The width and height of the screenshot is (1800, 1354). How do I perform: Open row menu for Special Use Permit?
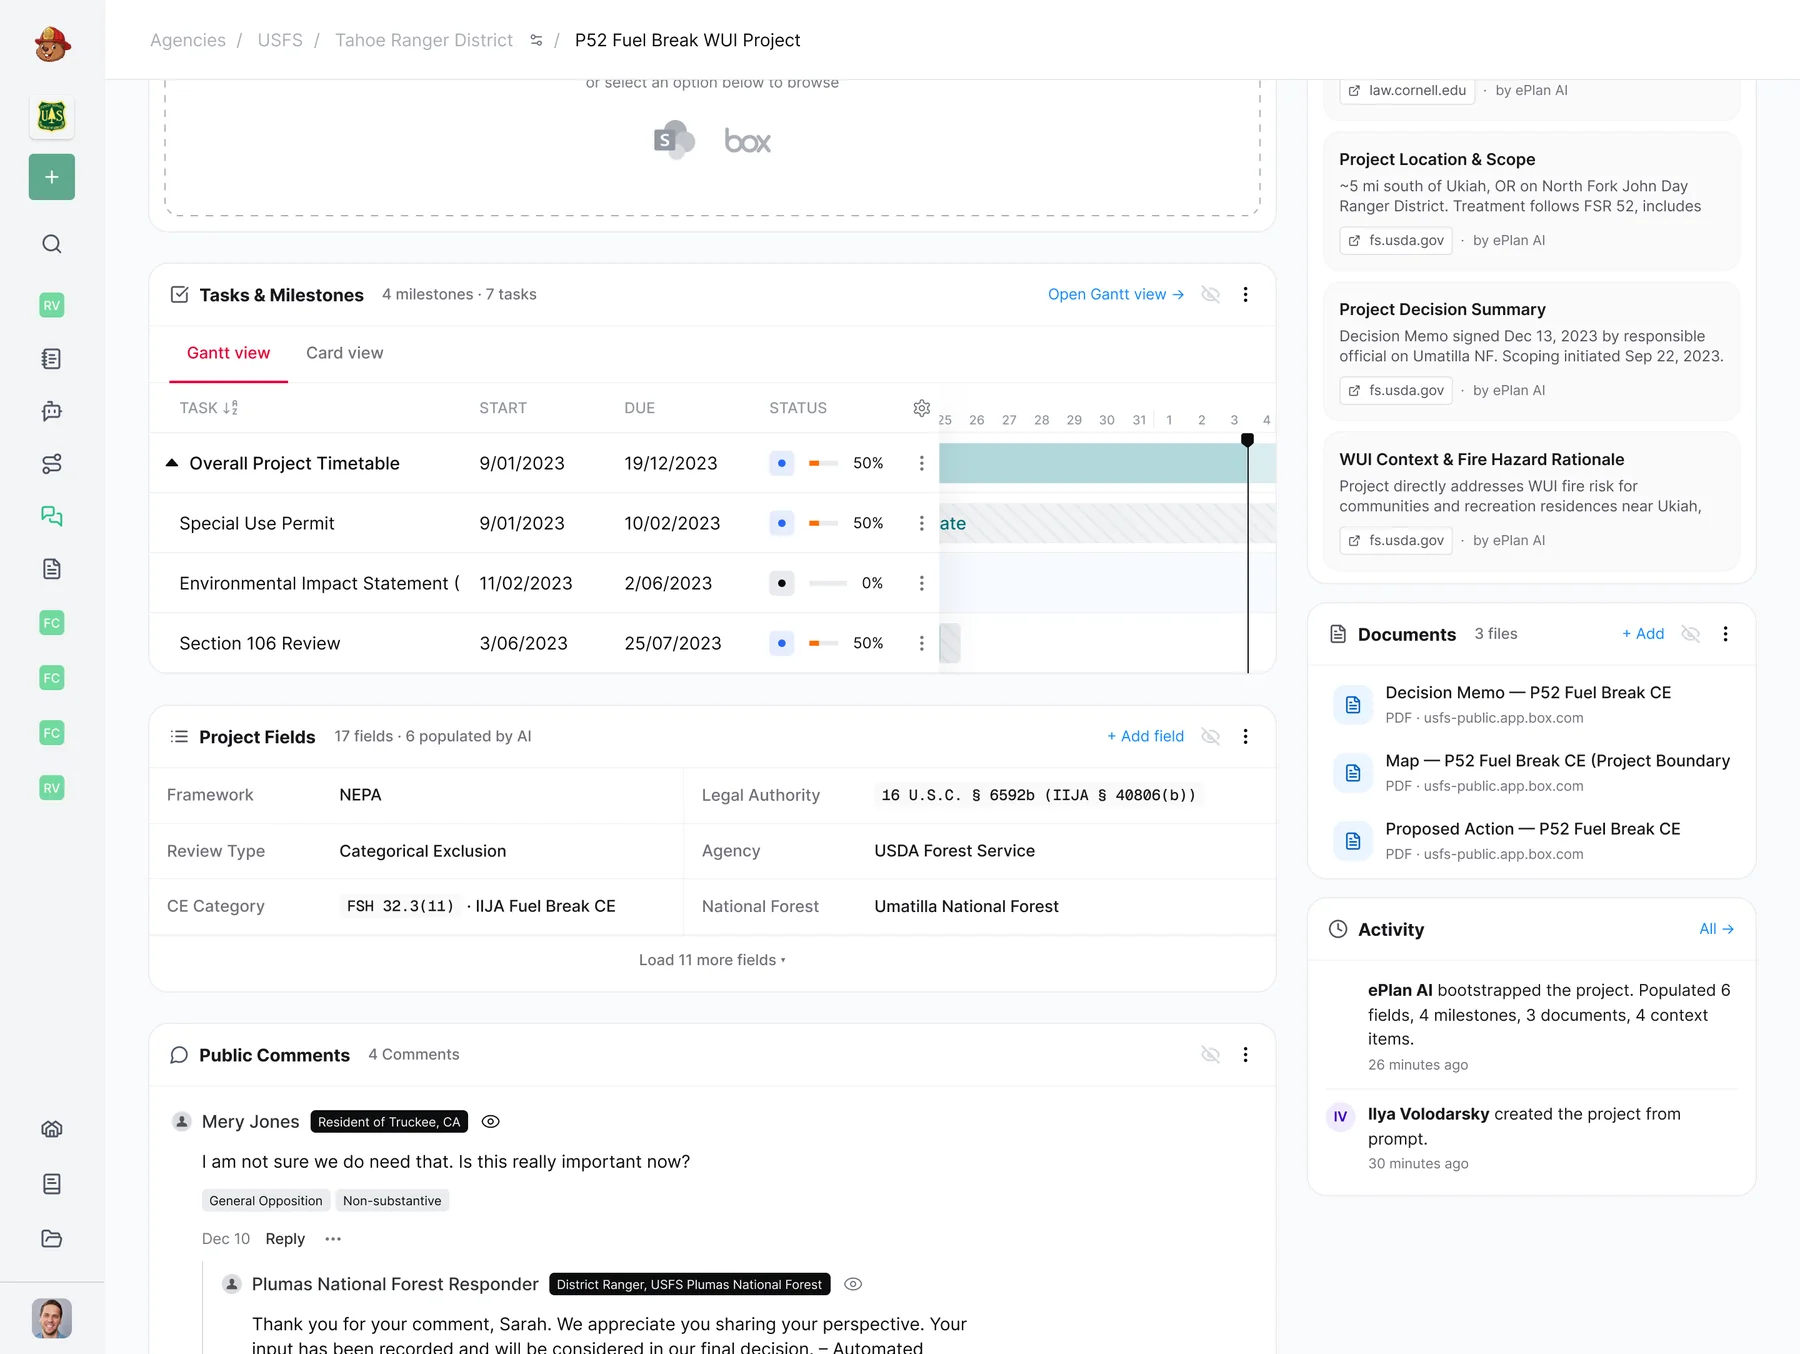coord(922,523)
